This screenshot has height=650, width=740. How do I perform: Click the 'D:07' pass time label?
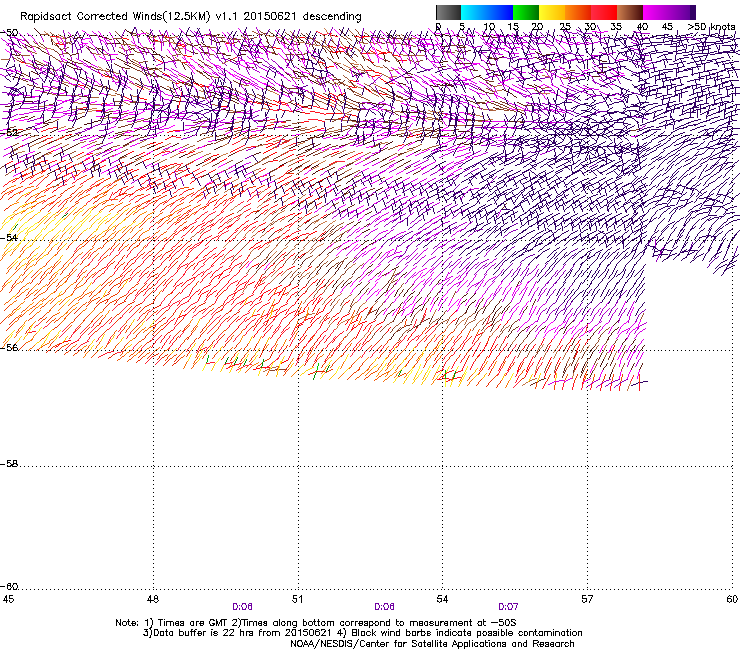click(x=508, y=607)
